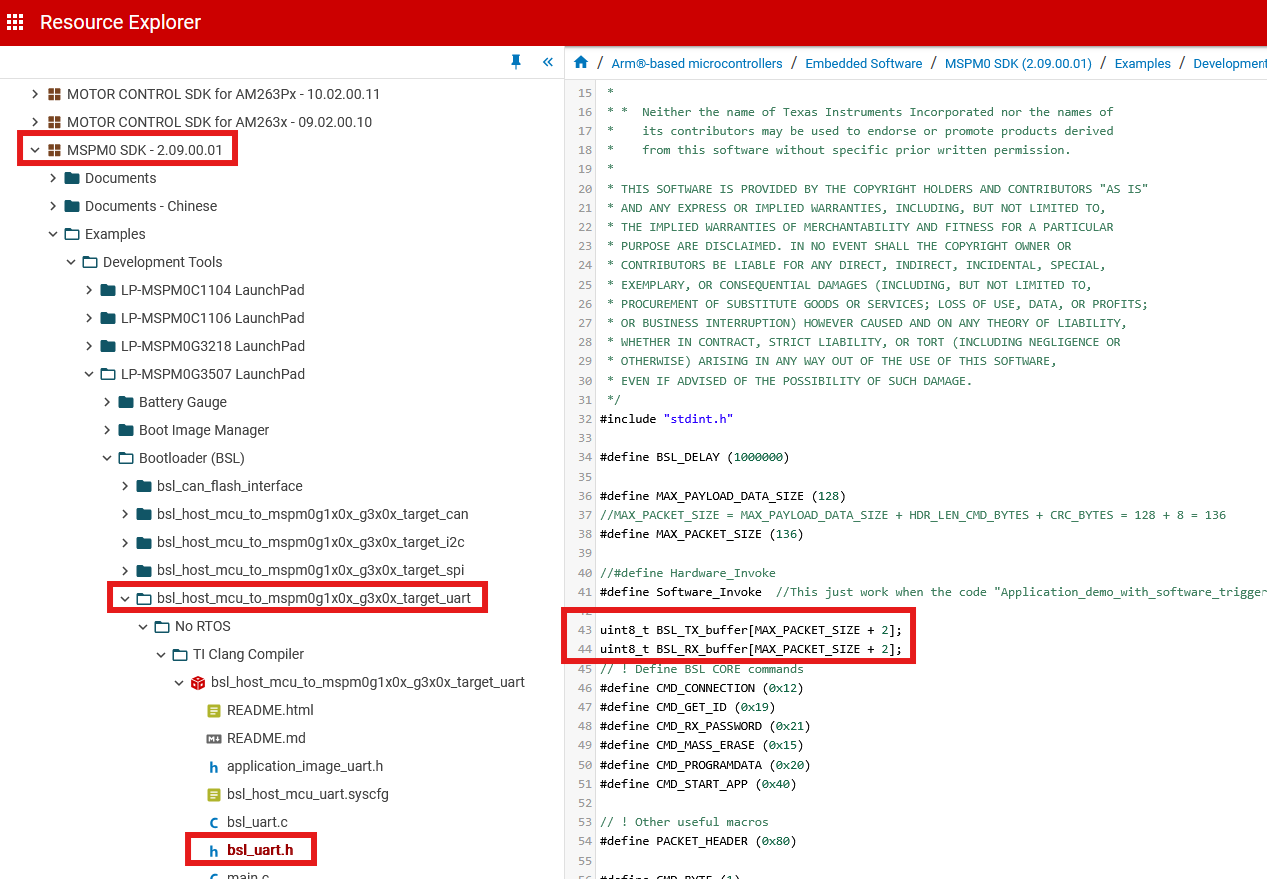Click the No RTOS folder icon
This screenshot has height=879, width=1267.
[162, 626]
